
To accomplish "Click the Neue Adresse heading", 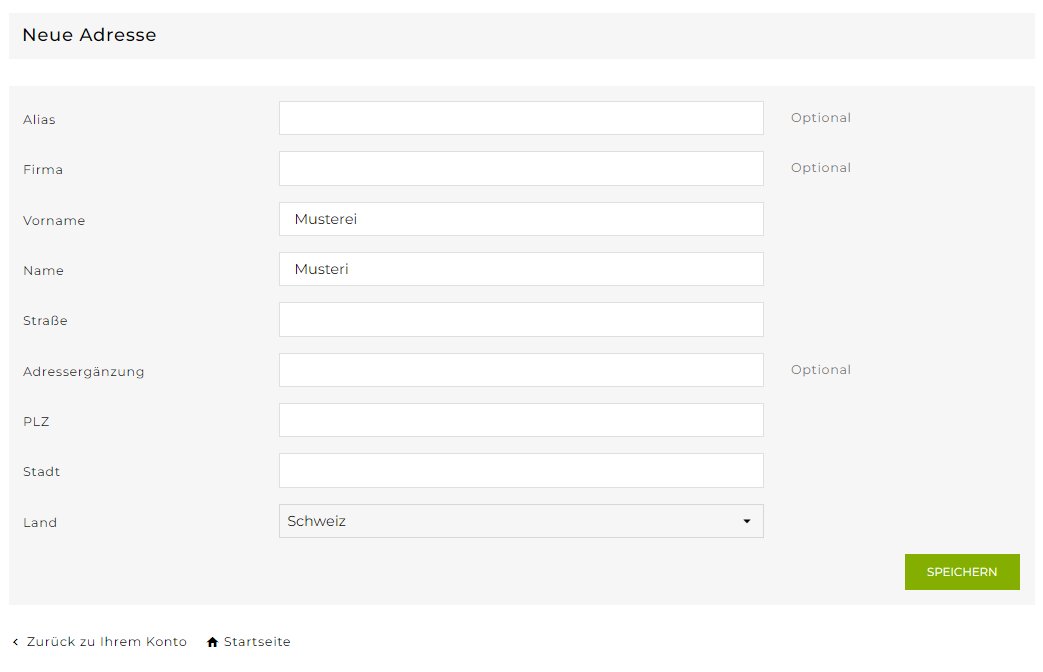I will (x=89, y=35).
